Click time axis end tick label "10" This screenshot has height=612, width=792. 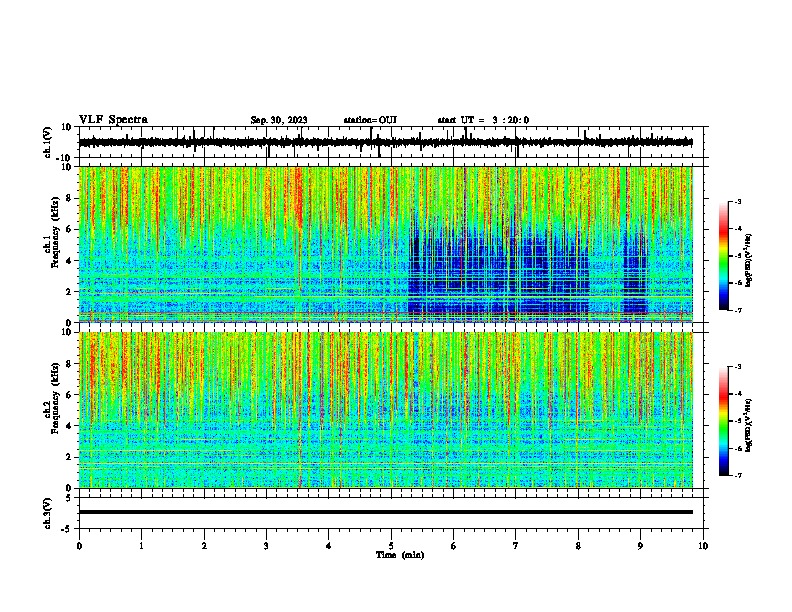pyautogui.click(x=703, y=546)
